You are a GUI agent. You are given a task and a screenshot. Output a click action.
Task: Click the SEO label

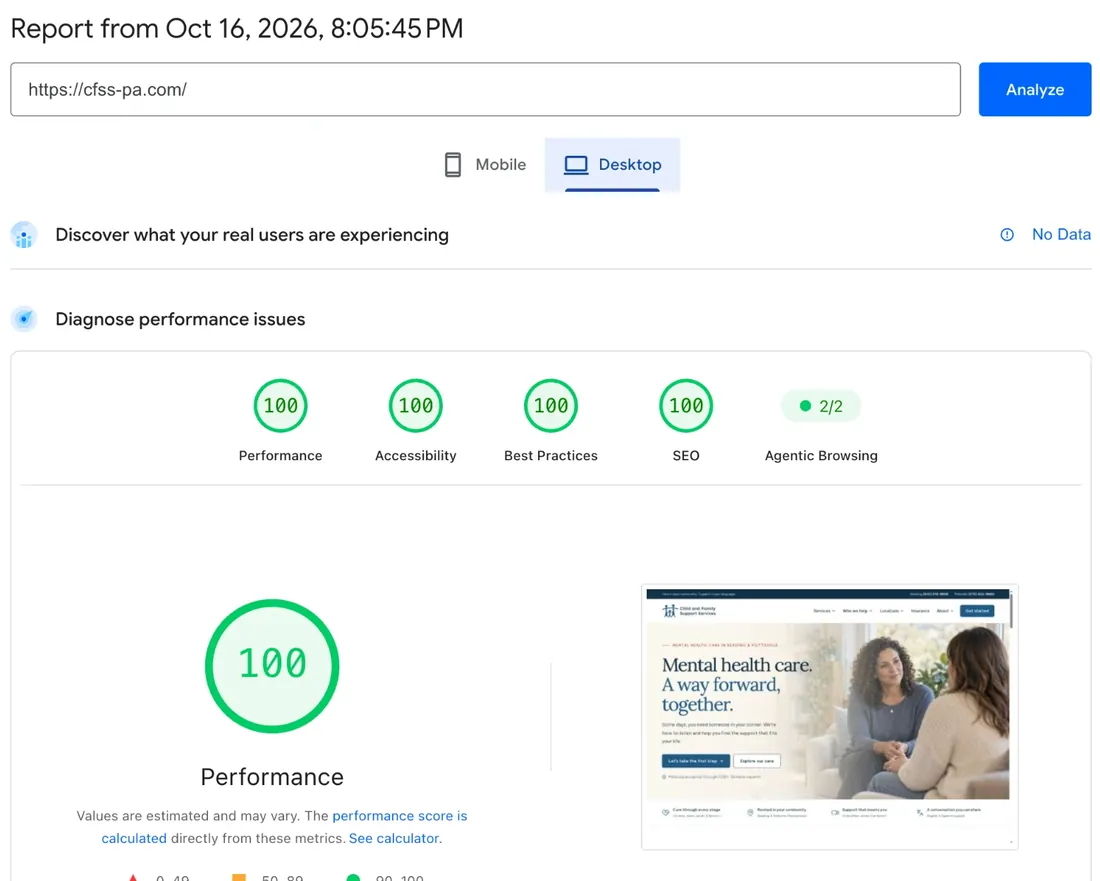click(686, 455)
